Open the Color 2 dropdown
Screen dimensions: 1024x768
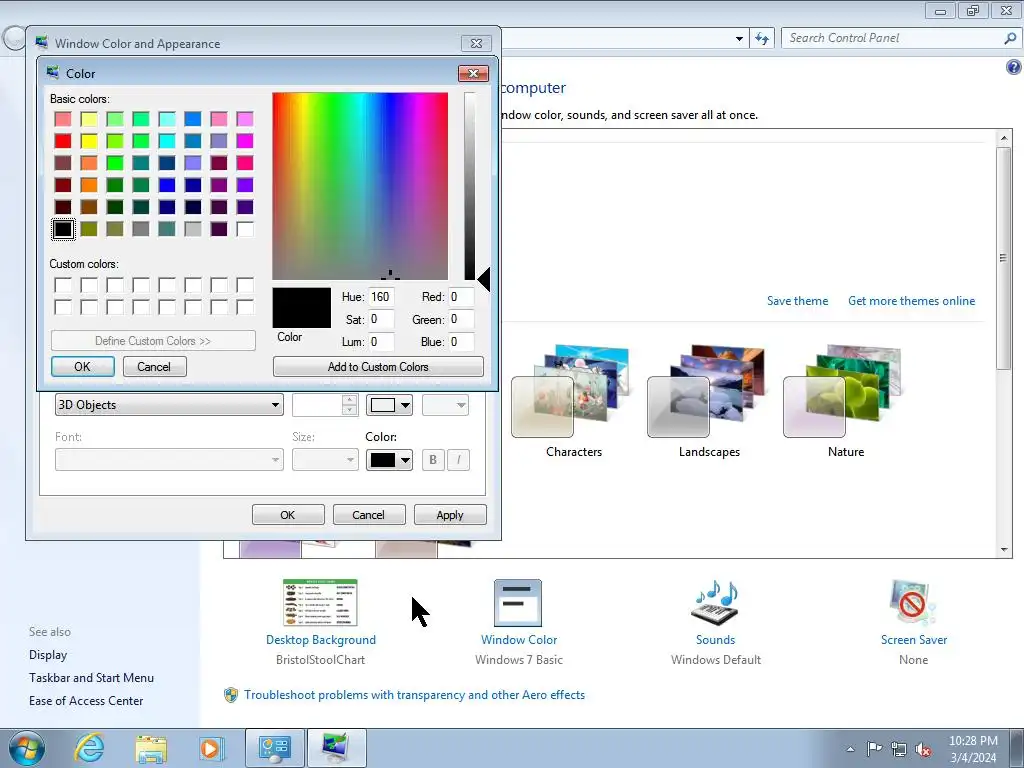[445, 405]
